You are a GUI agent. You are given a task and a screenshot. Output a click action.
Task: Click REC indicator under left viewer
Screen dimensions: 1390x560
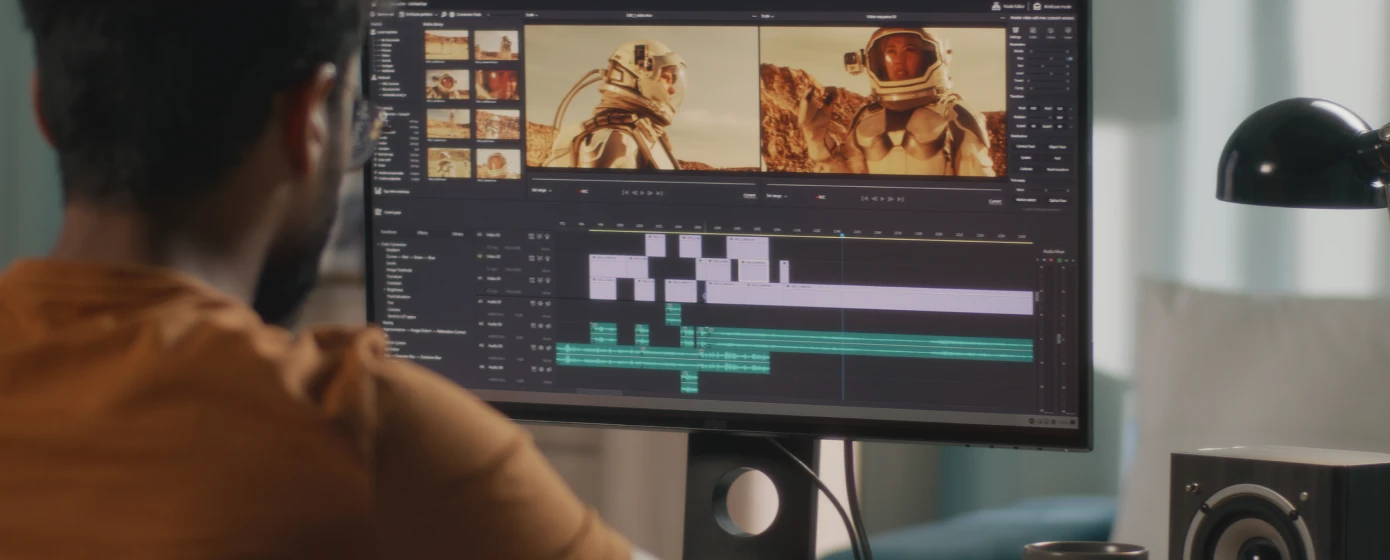pos(584,191)
